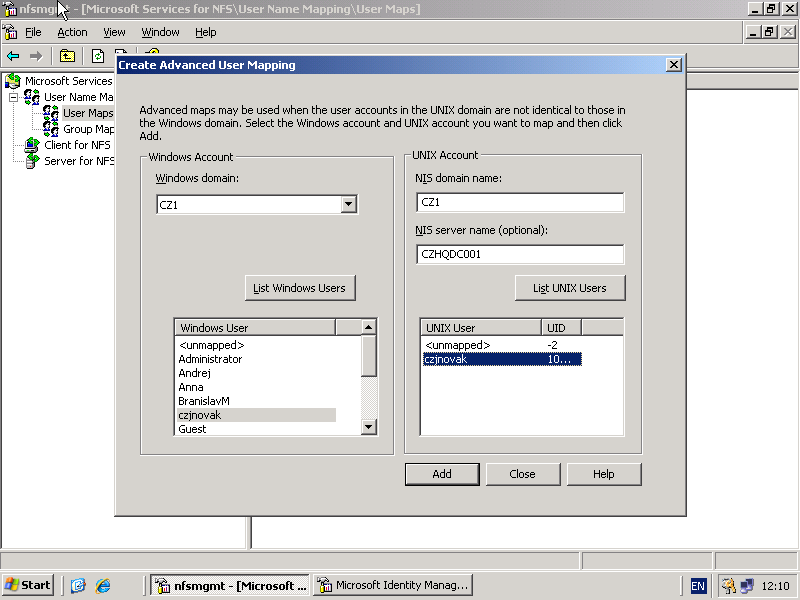Click the Client for NFS icon
The image size is (800, 600).
click(x=32, y=145)
